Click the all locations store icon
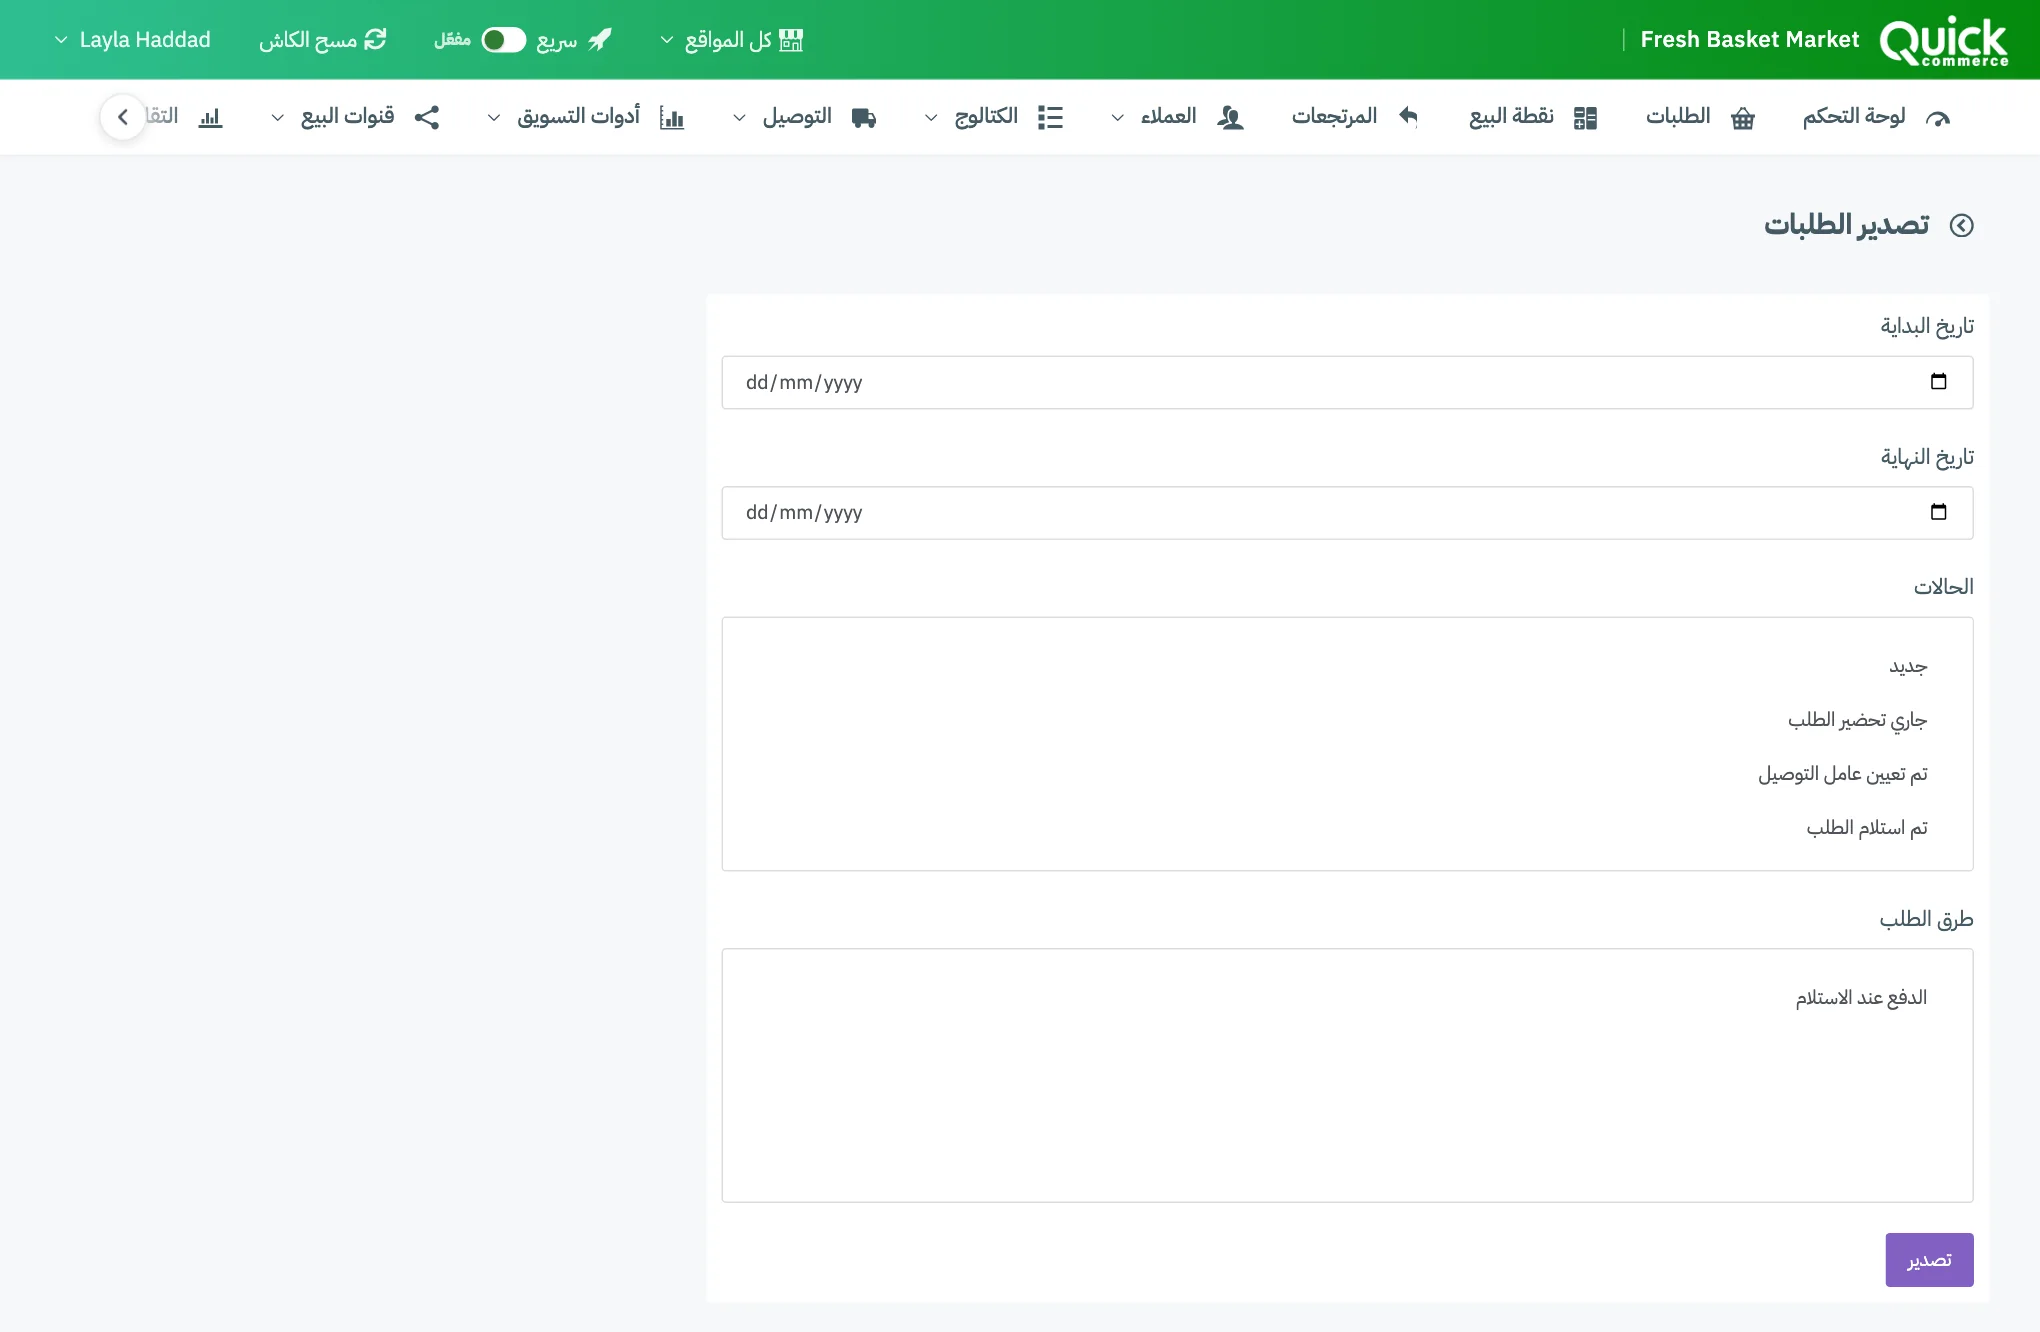 [x=791, y=40]
